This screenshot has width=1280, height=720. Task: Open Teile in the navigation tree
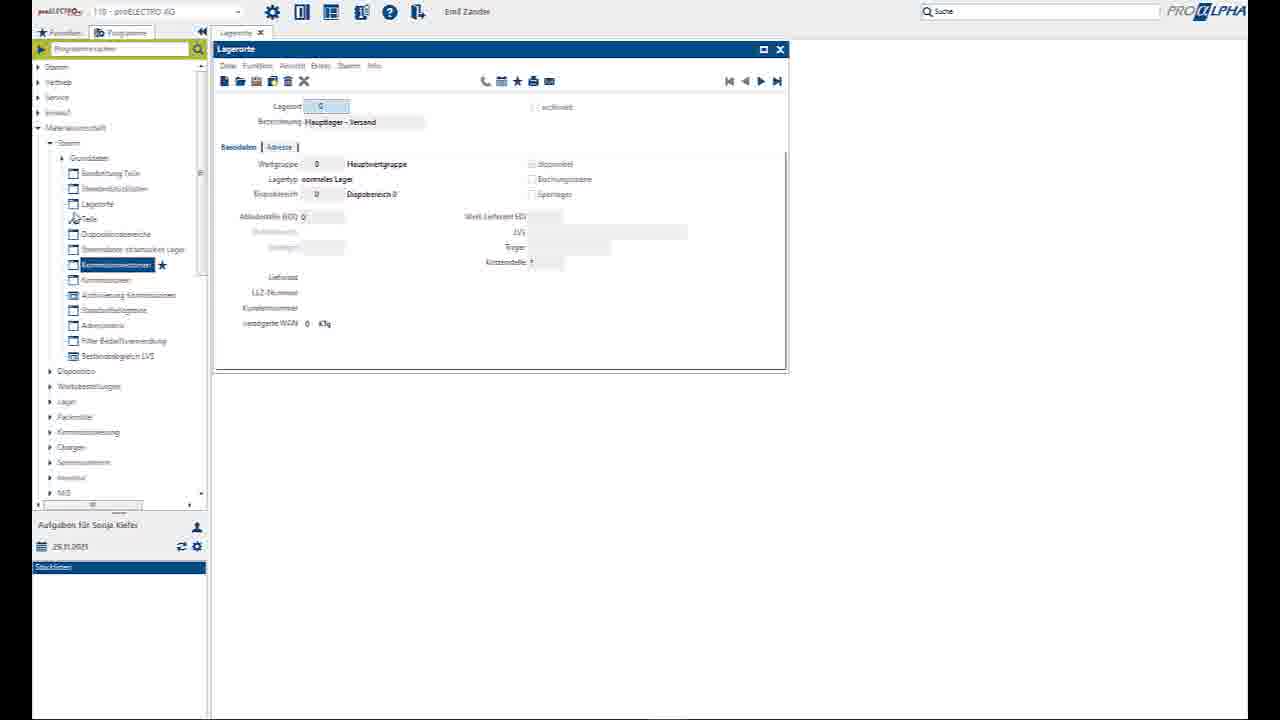click(x=89, y=219)
